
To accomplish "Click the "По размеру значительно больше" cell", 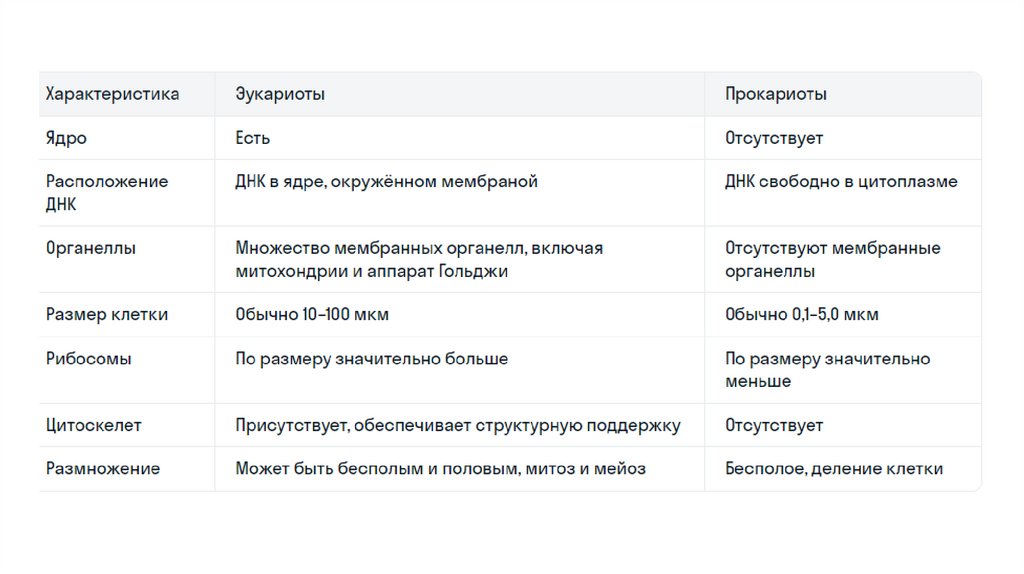I will click(x=371, y=358).
